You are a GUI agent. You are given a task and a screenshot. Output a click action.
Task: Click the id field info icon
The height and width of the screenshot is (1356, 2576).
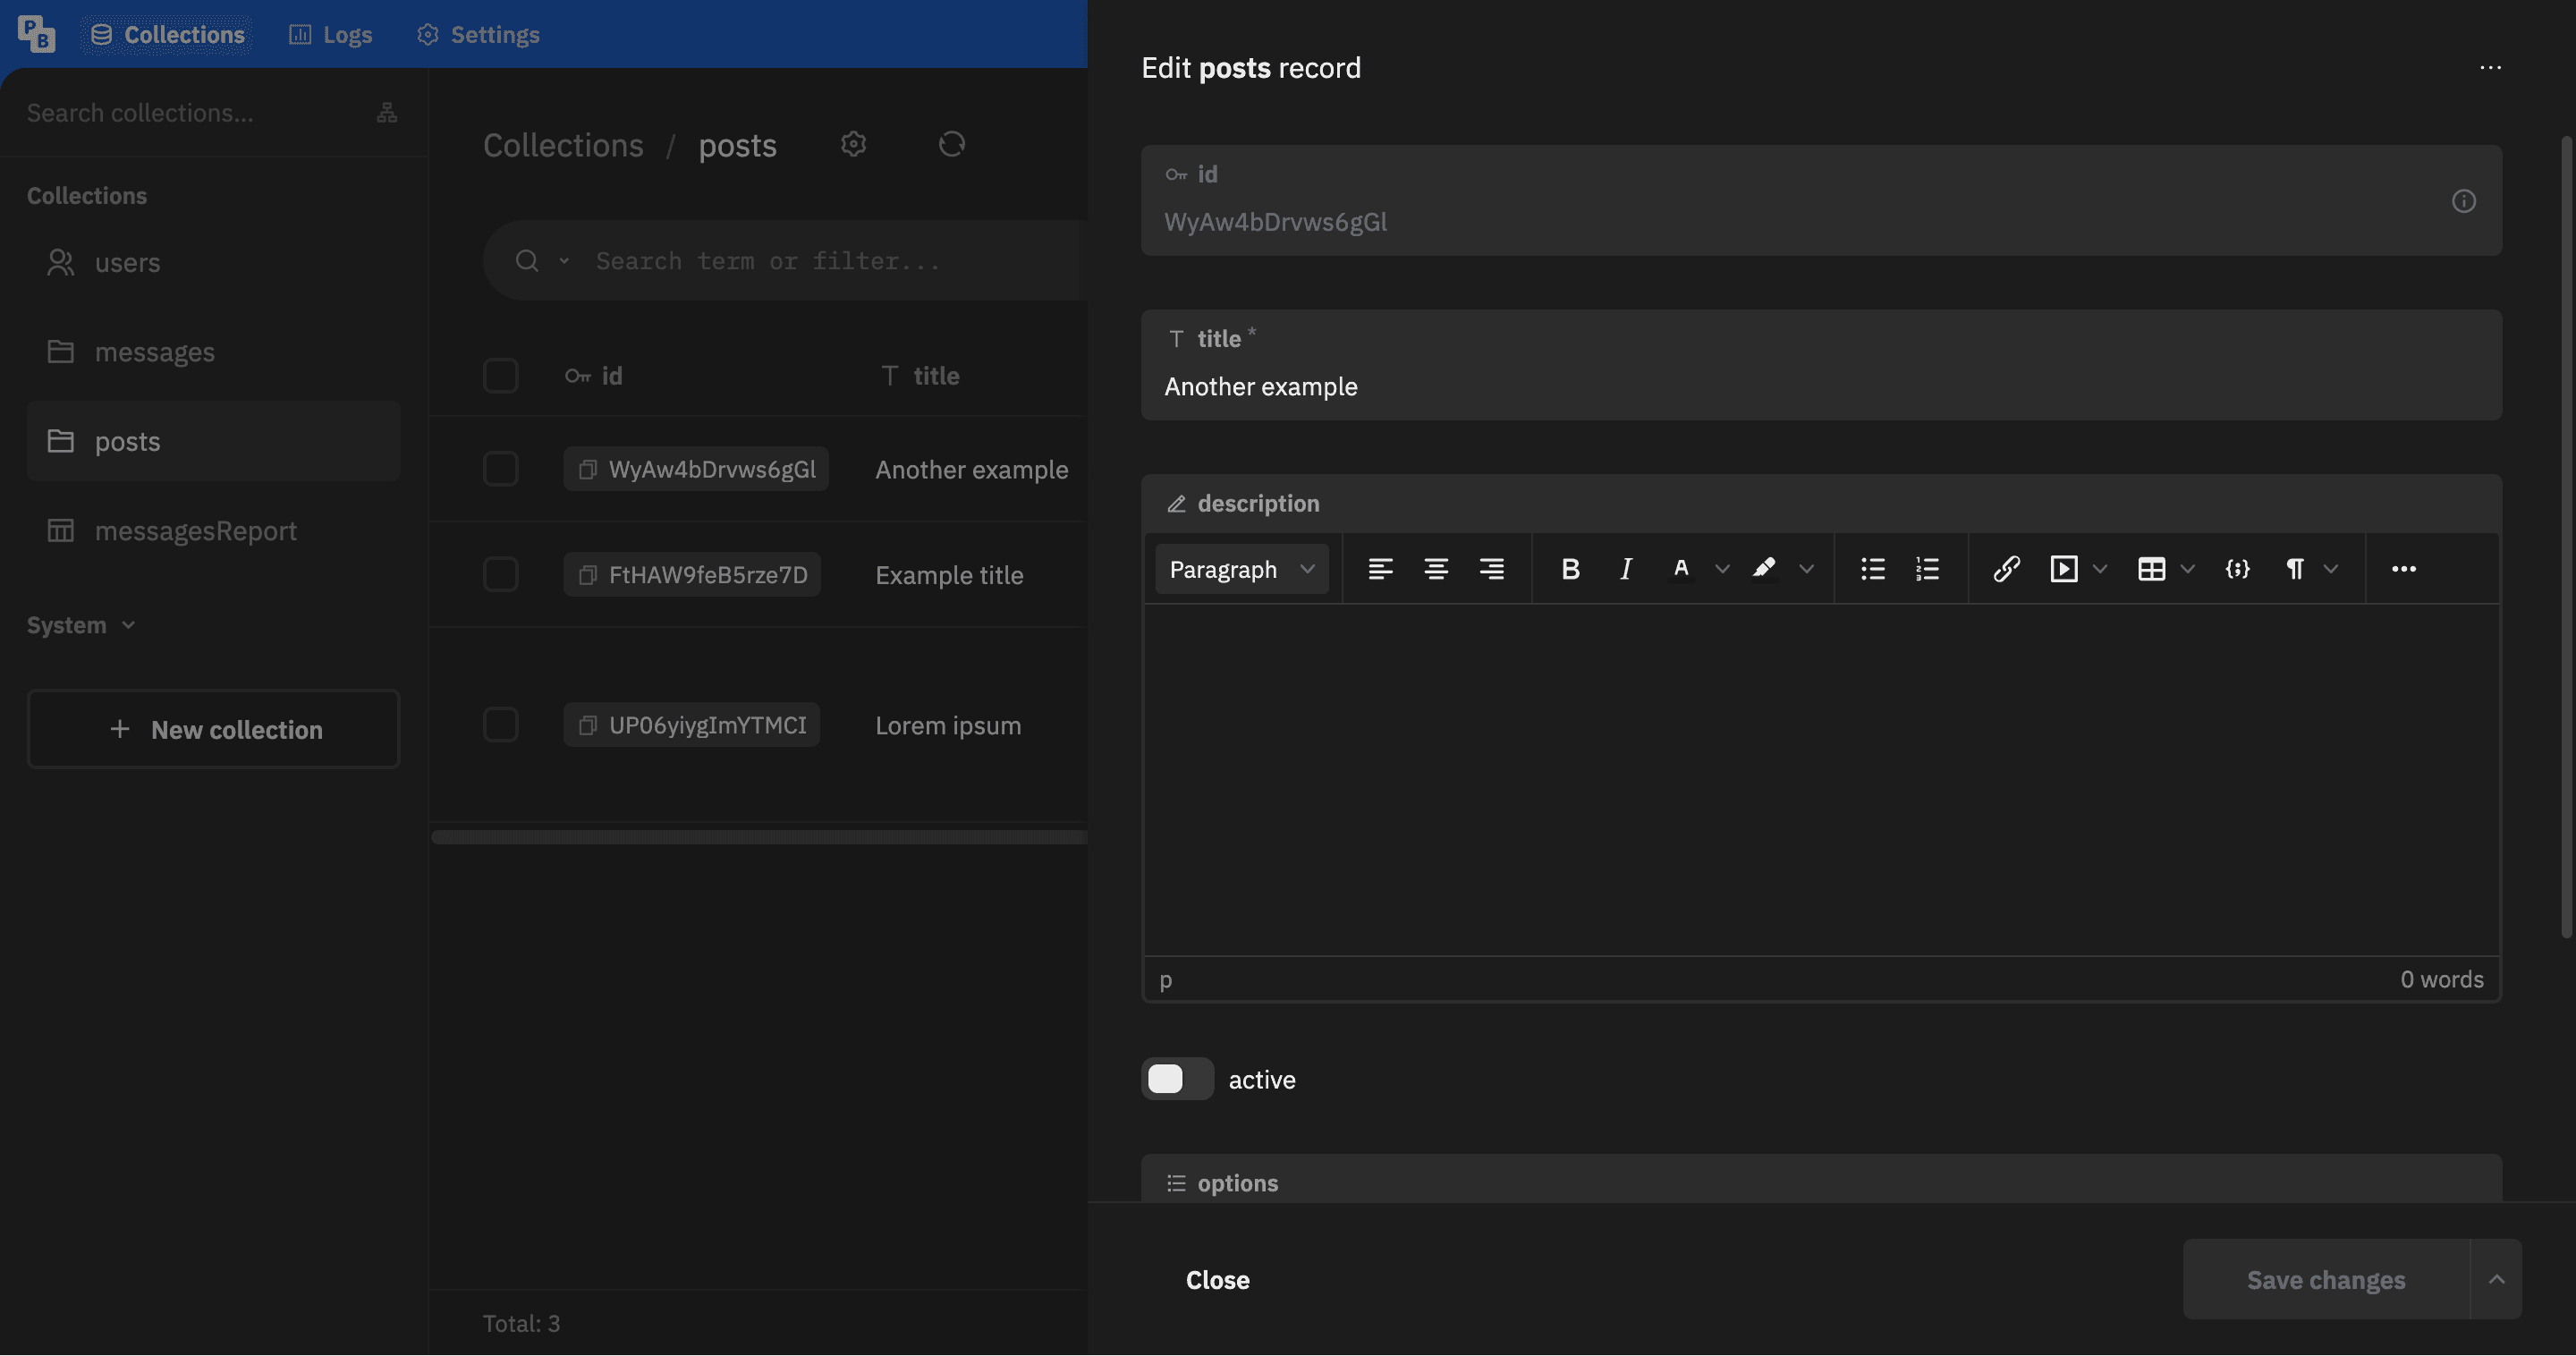tap(2463, 201)
